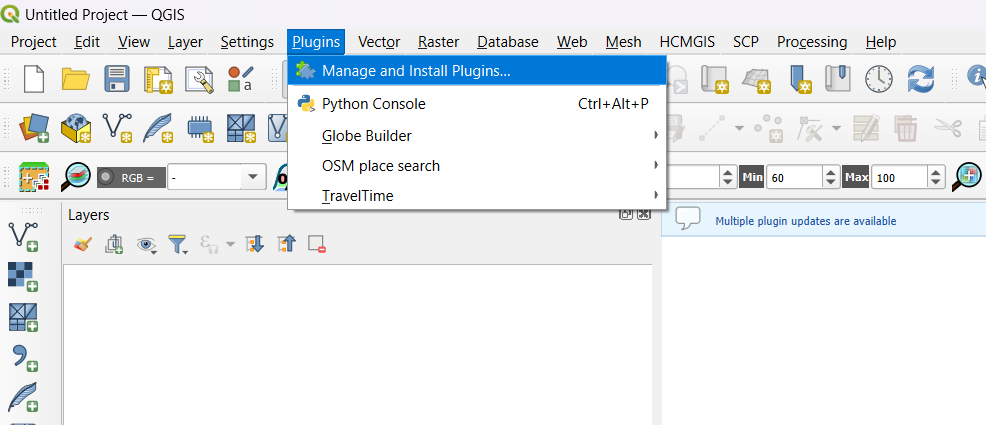
Task: Click Multiple plugin updates are available message
Action: coord(806,221)
